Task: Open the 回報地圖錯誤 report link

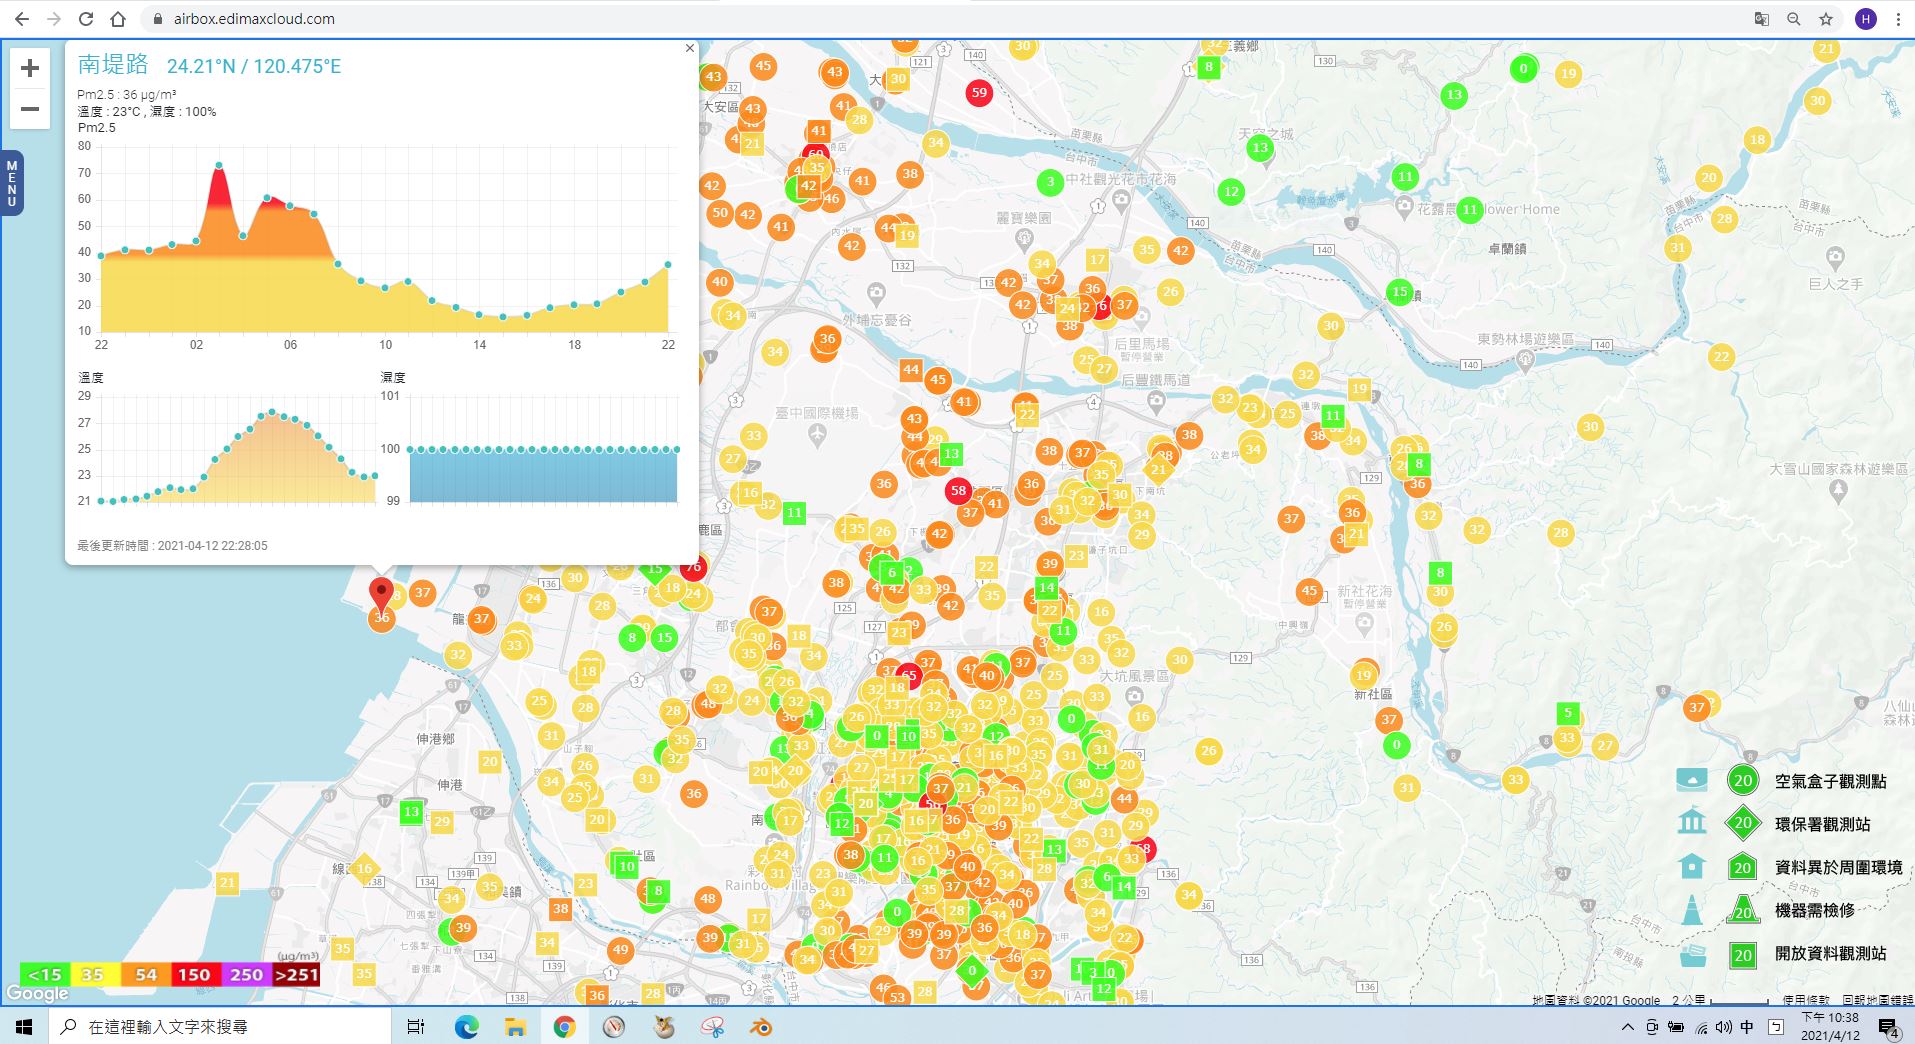Action: coord(1878,1000)
